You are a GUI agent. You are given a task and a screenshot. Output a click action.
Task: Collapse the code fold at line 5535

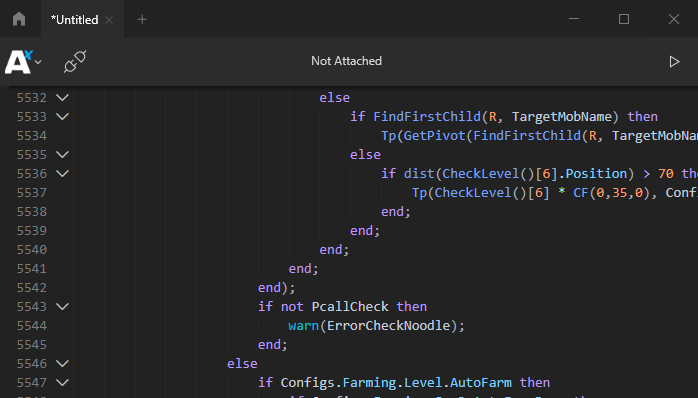click(62, 154)
